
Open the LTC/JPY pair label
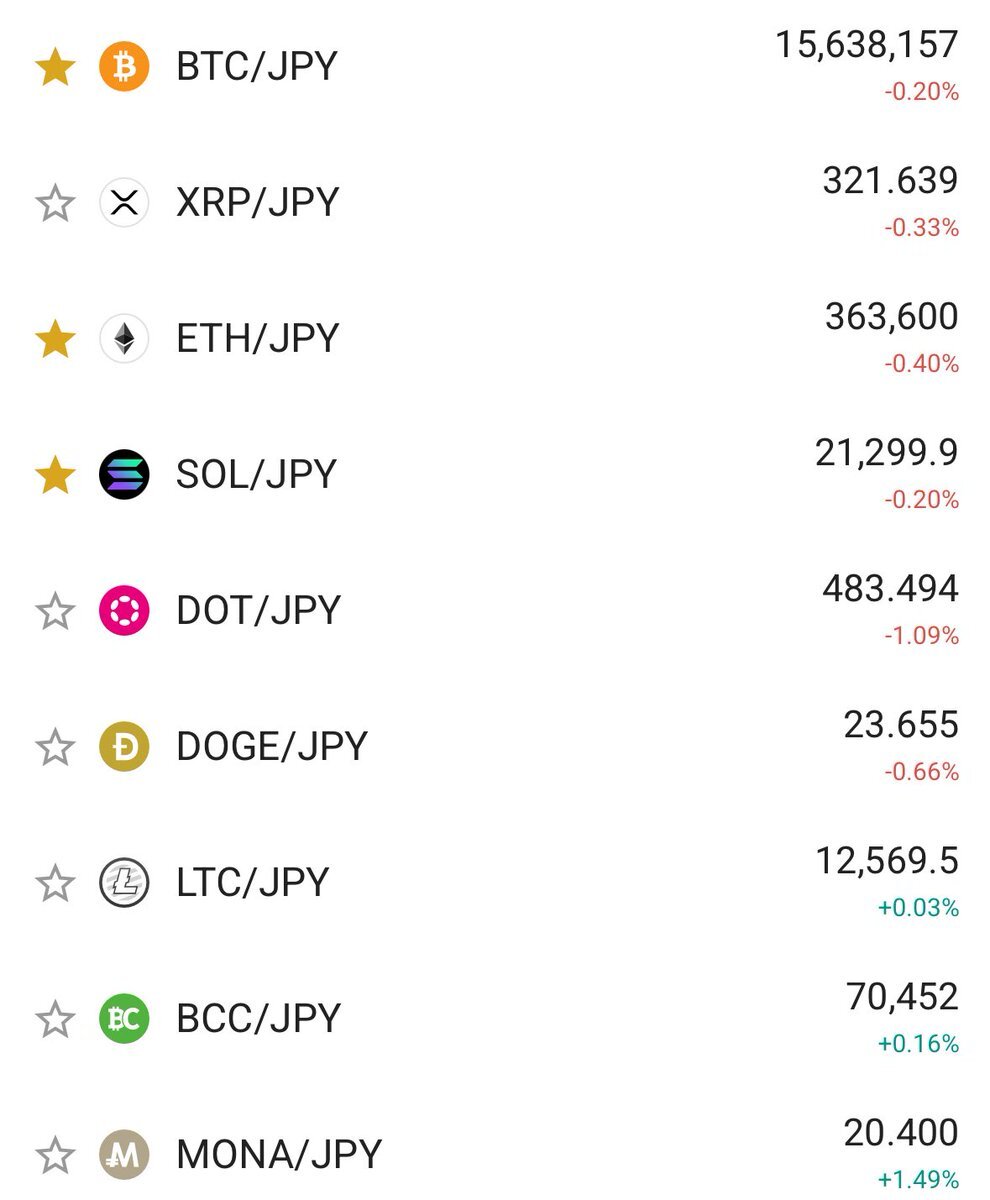coord(252,883)
